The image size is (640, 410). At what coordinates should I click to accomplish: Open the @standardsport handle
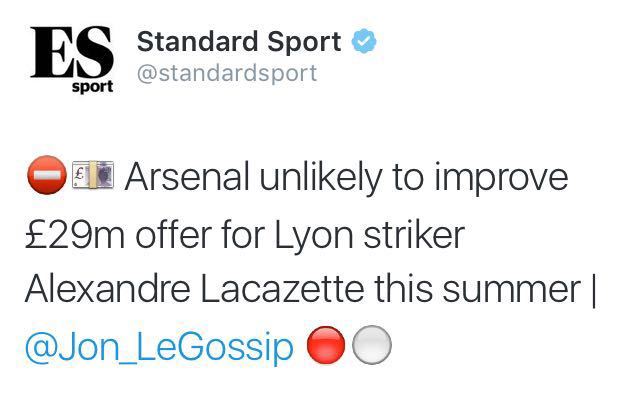coord(227,74)
